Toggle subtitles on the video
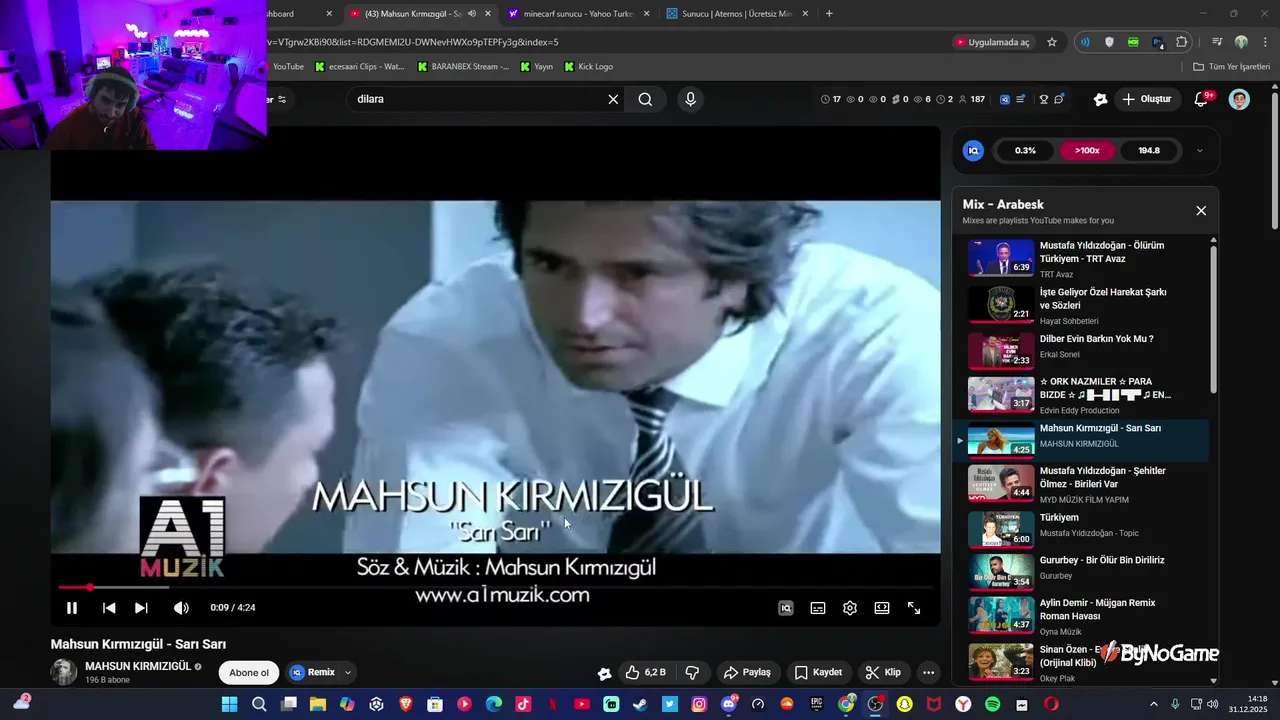Viewport: 1280px width, 720px height. pos(818,608)
